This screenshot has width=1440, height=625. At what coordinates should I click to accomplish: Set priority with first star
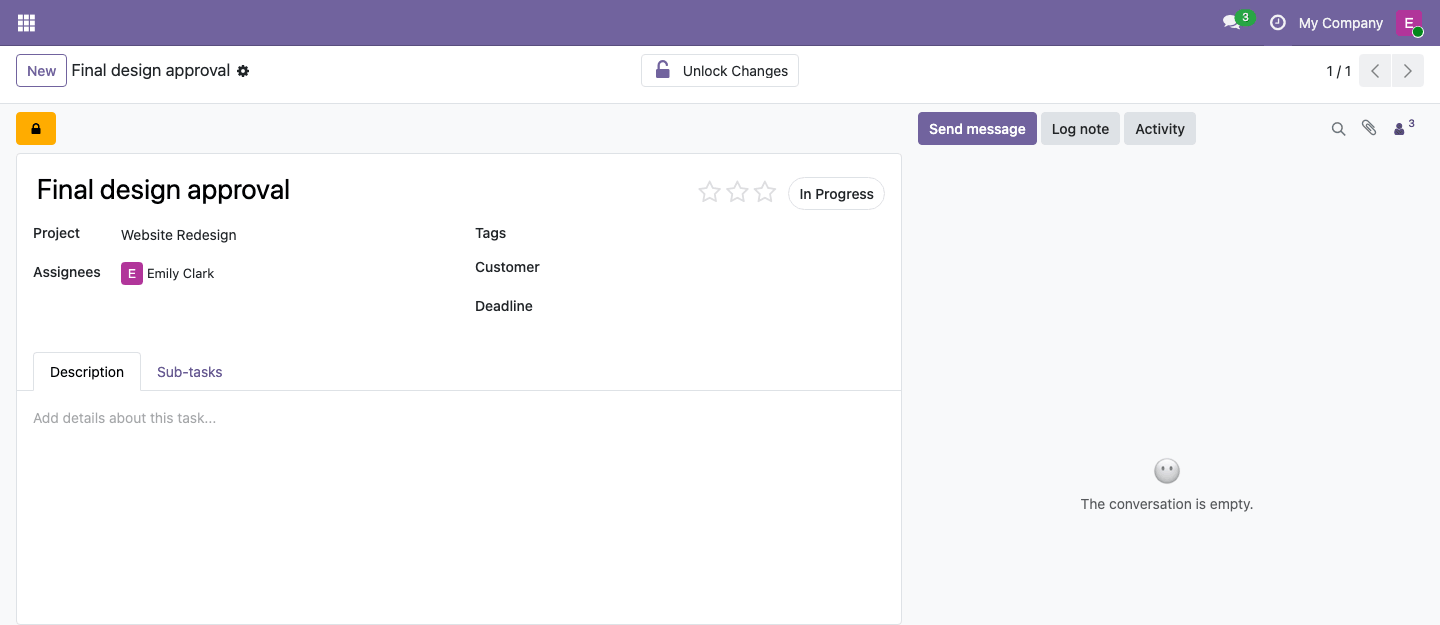(709, 192)
